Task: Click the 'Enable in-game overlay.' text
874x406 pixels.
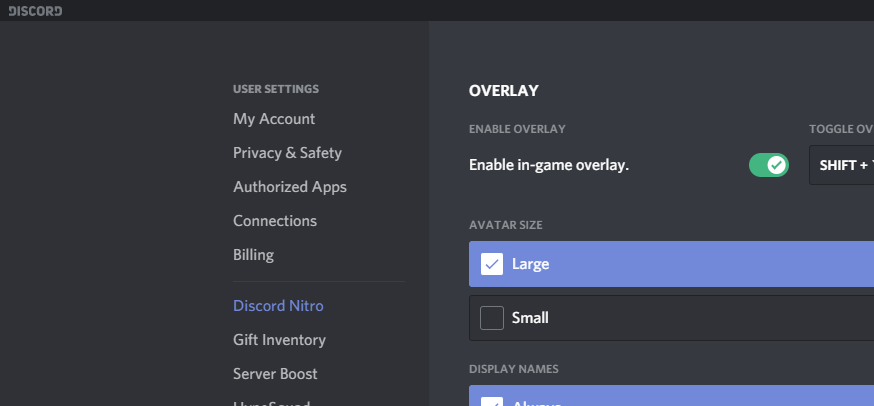Action: [x=549, y=165]
